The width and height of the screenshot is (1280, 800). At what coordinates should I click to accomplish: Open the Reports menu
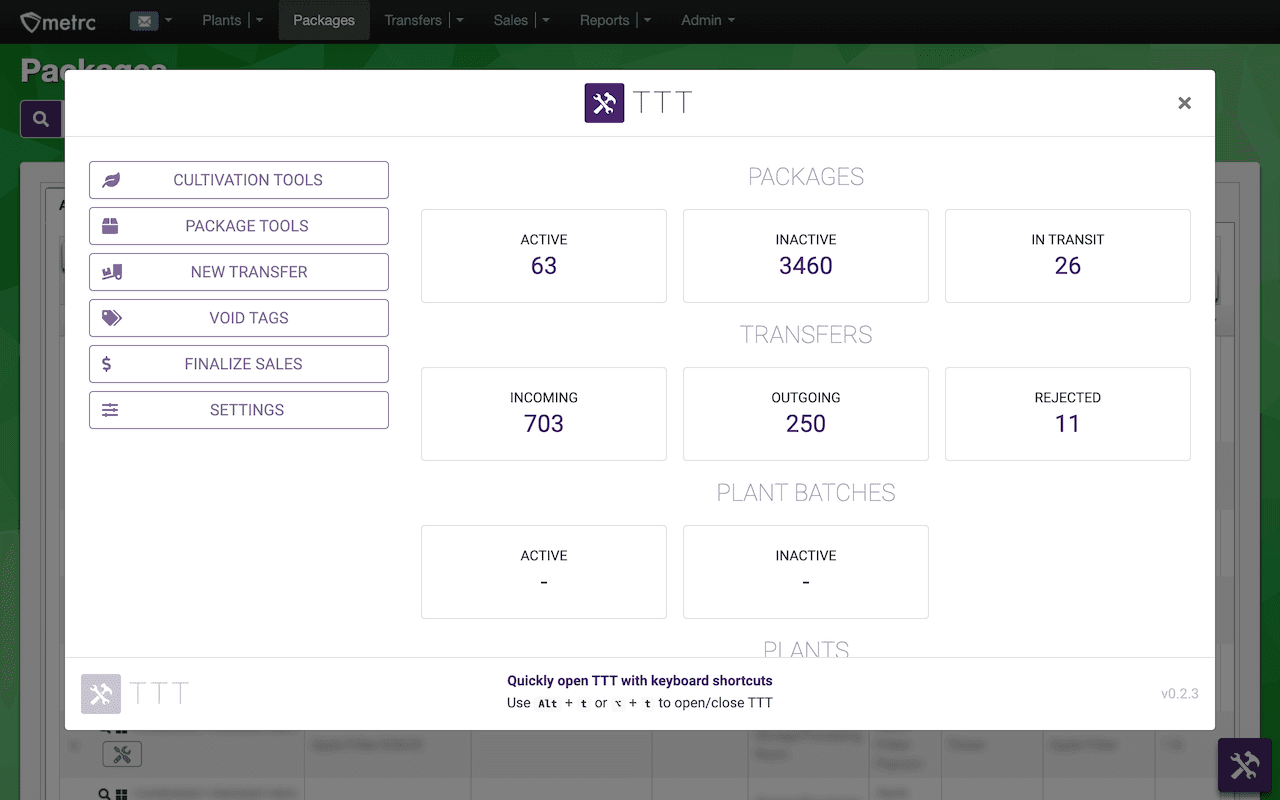point(605,20)
